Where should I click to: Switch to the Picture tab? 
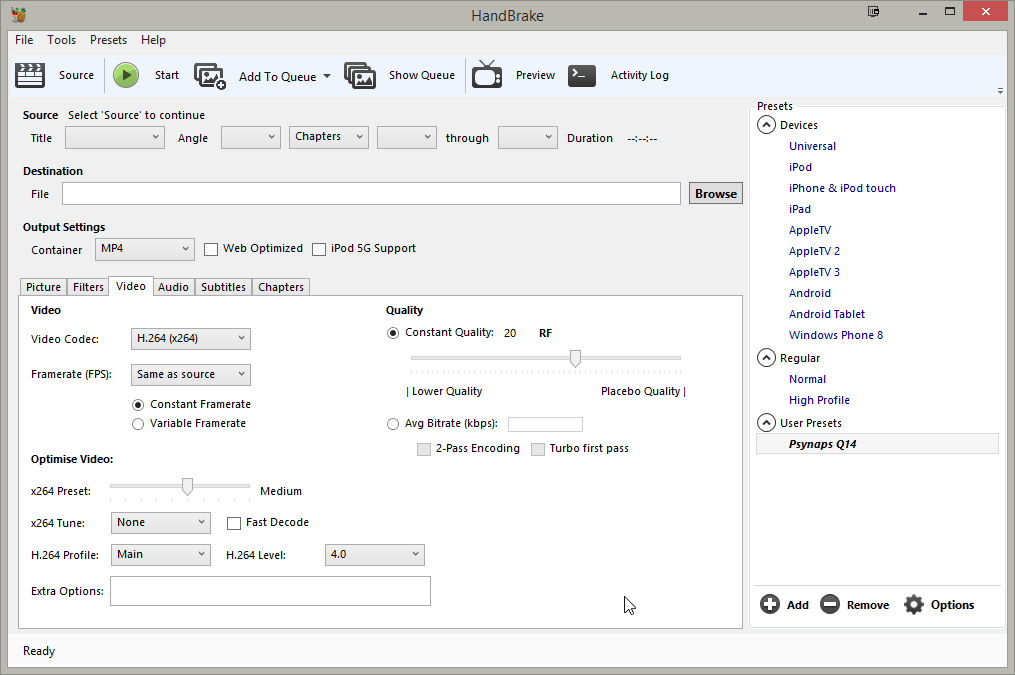(x=43, y=287)
